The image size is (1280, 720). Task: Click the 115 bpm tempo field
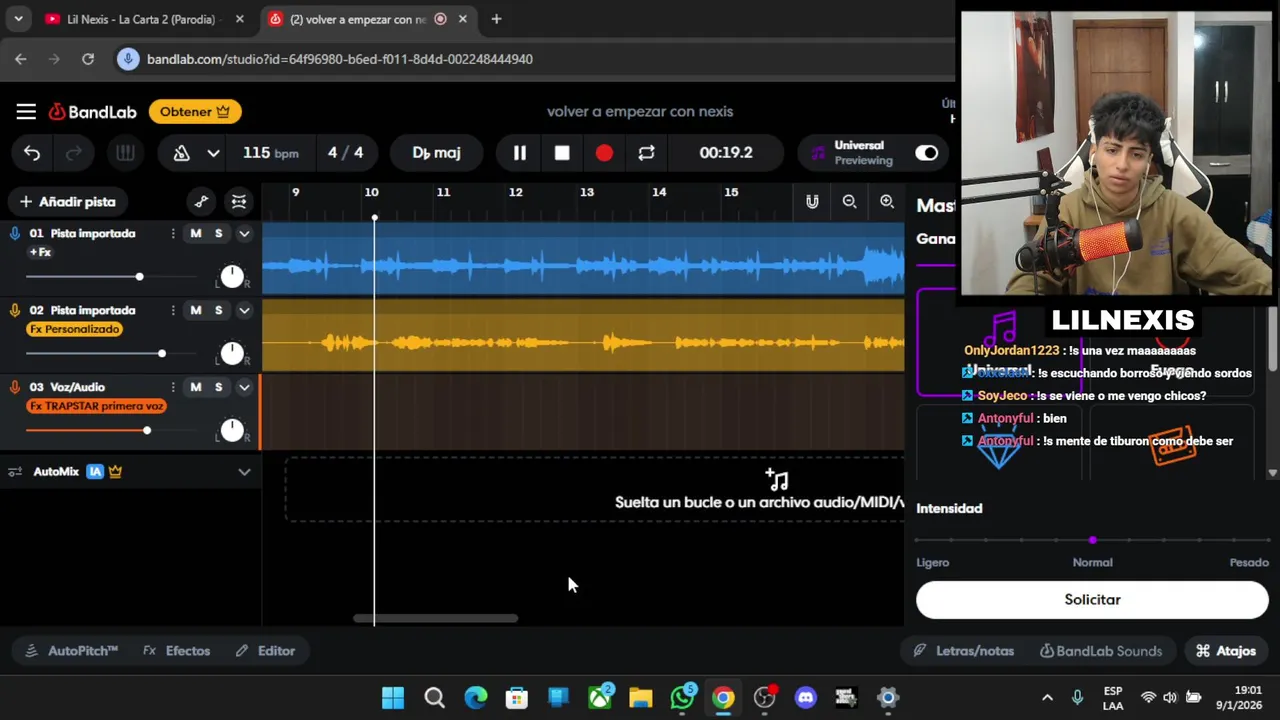[x=270, y=153]
